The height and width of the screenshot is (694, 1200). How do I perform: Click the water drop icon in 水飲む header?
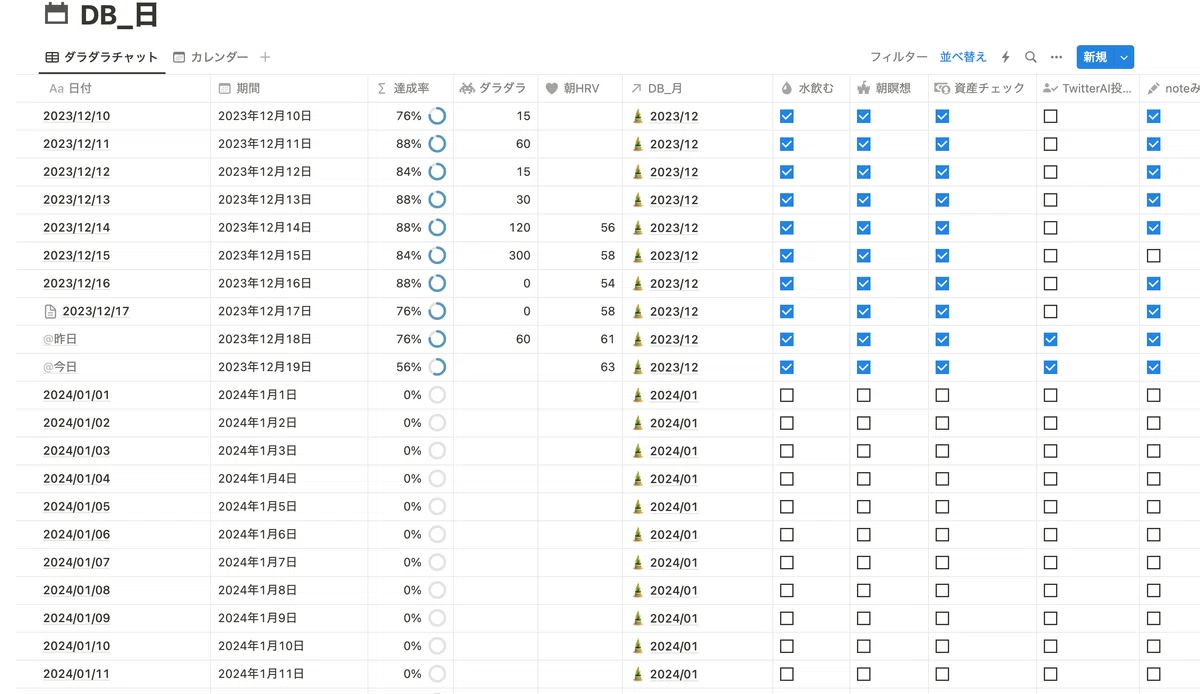coord(786,88)
